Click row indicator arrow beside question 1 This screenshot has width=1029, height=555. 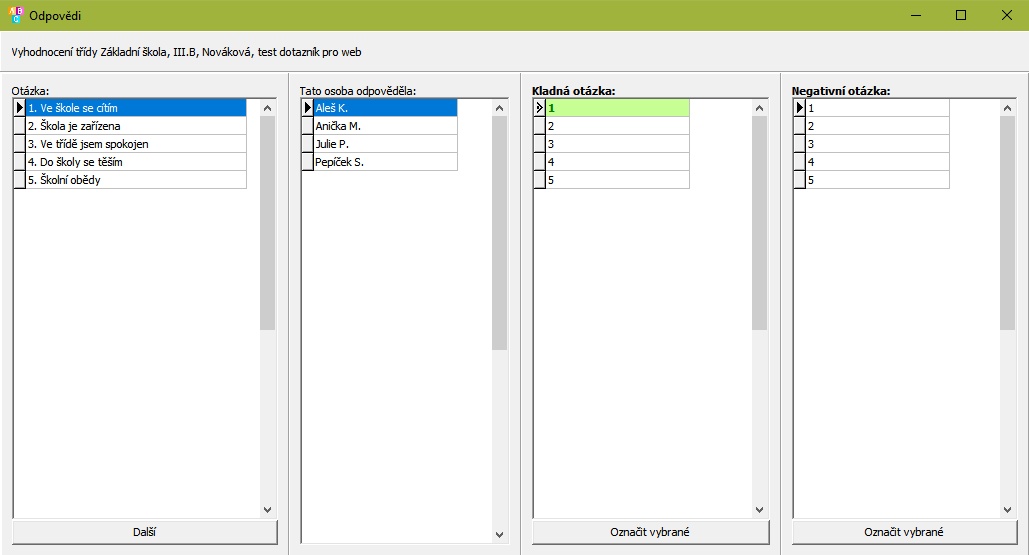click(x=19, y=108)
